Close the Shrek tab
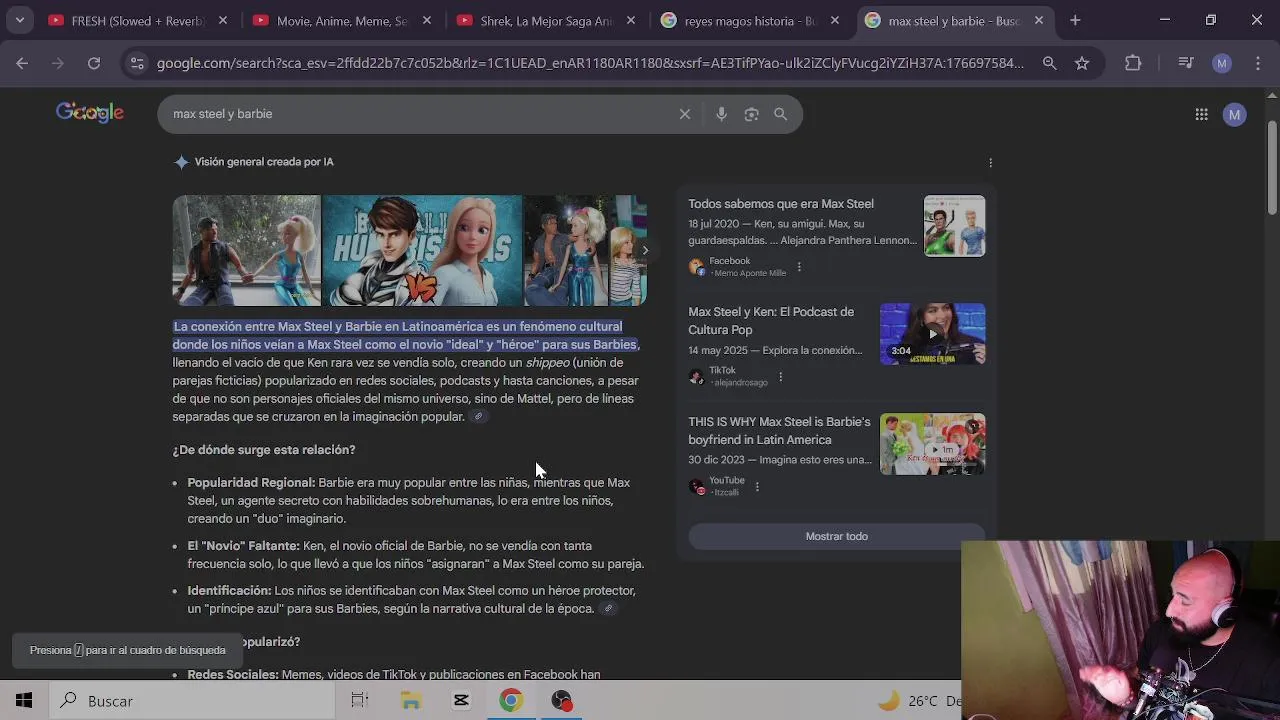This screenshot has height=720, width=1280. point(631,20)
